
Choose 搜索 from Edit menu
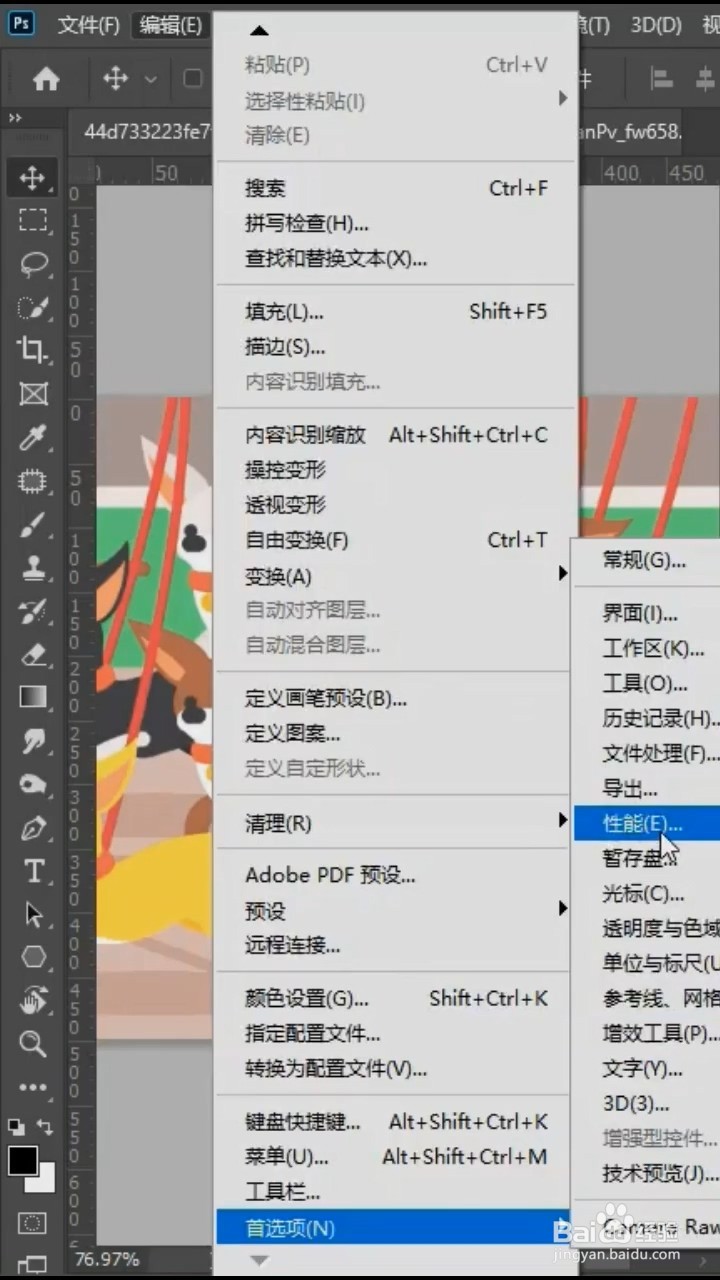pyautogui.click(x=397, y=188)
